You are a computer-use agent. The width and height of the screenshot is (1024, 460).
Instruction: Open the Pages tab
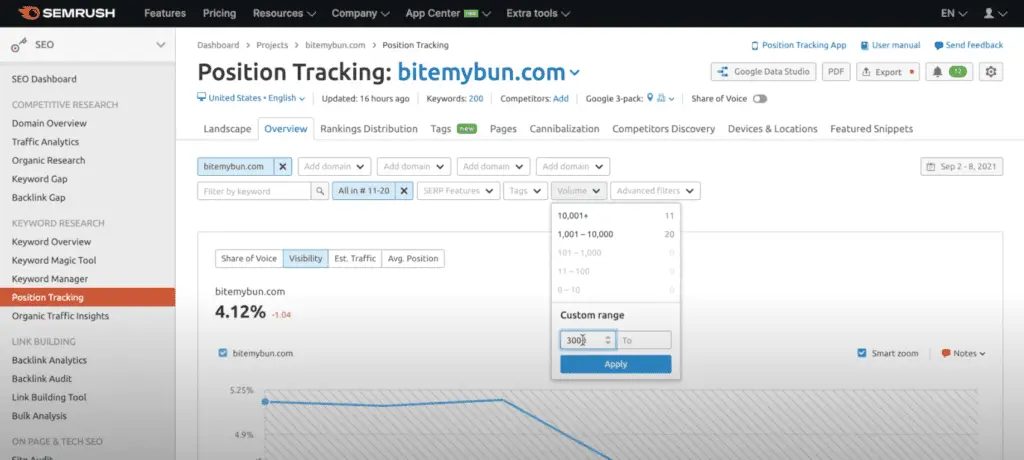[504, 129]
